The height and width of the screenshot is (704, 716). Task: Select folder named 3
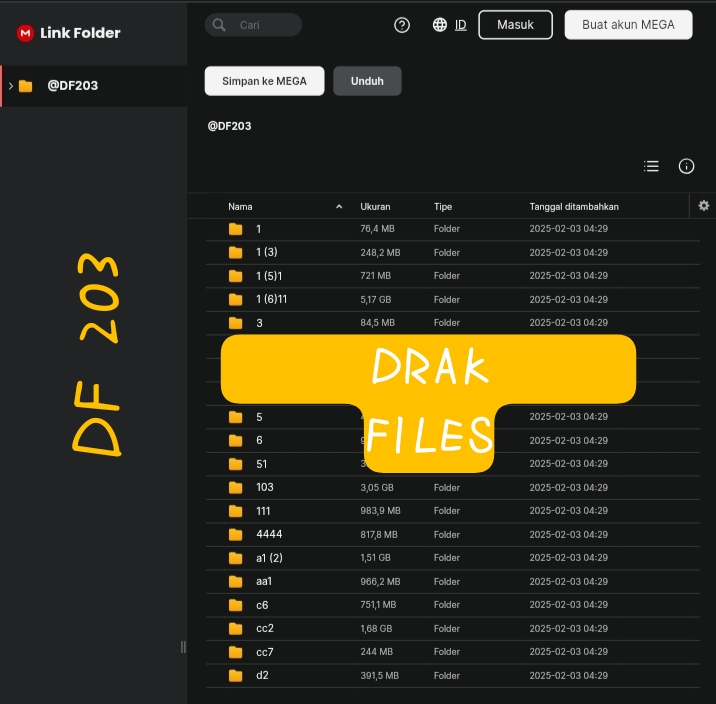453,323
